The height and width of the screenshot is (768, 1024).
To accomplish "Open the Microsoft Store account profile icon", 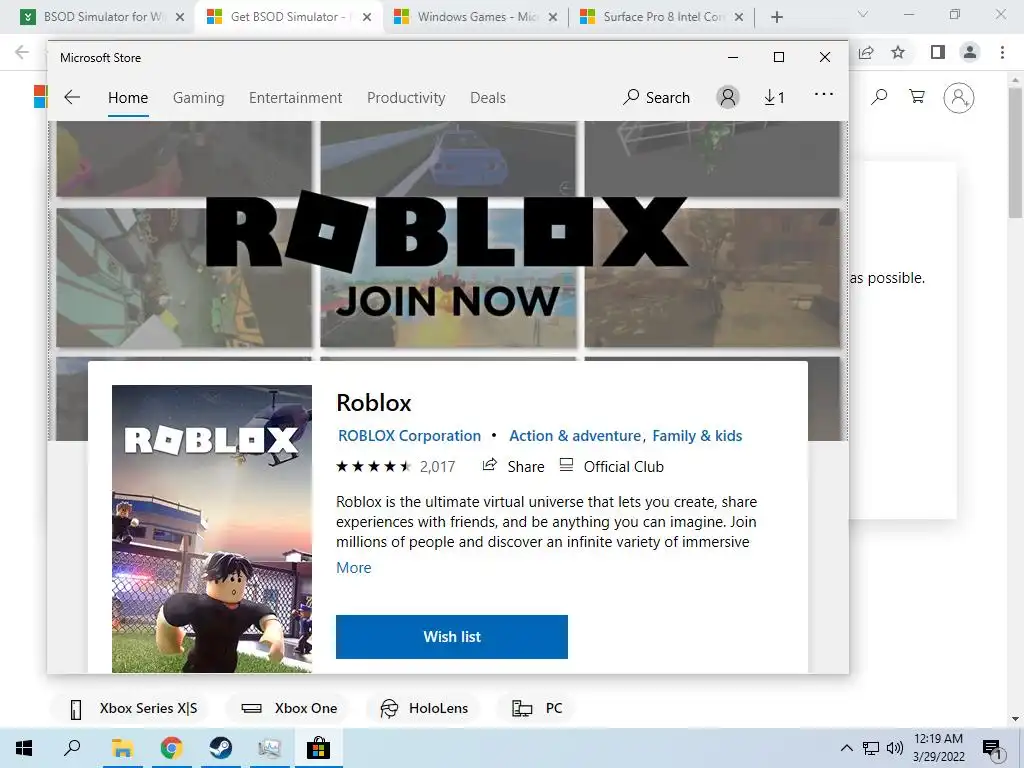I will (728, 97).
